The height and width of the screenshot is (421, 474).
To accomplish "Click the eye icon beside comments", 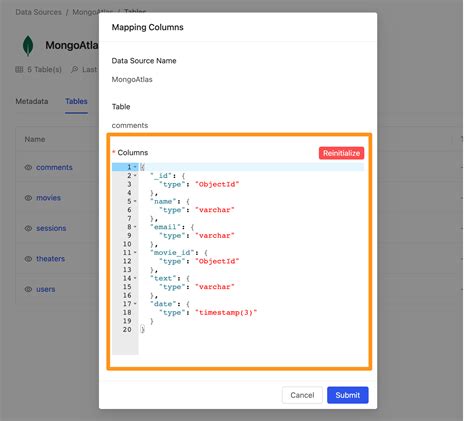I will click(x=28, y=167).
